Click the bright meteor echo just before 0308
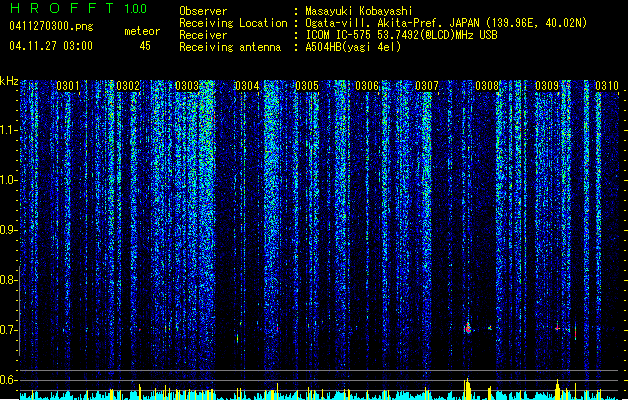The width and height of the screenshot is (629, 400). point(468,328)
